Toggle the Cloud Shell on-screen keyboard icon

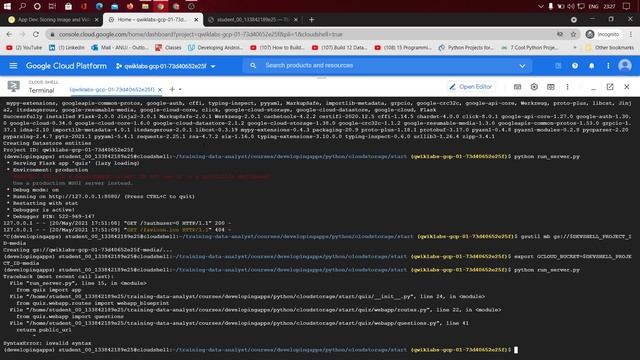[517, 87]
